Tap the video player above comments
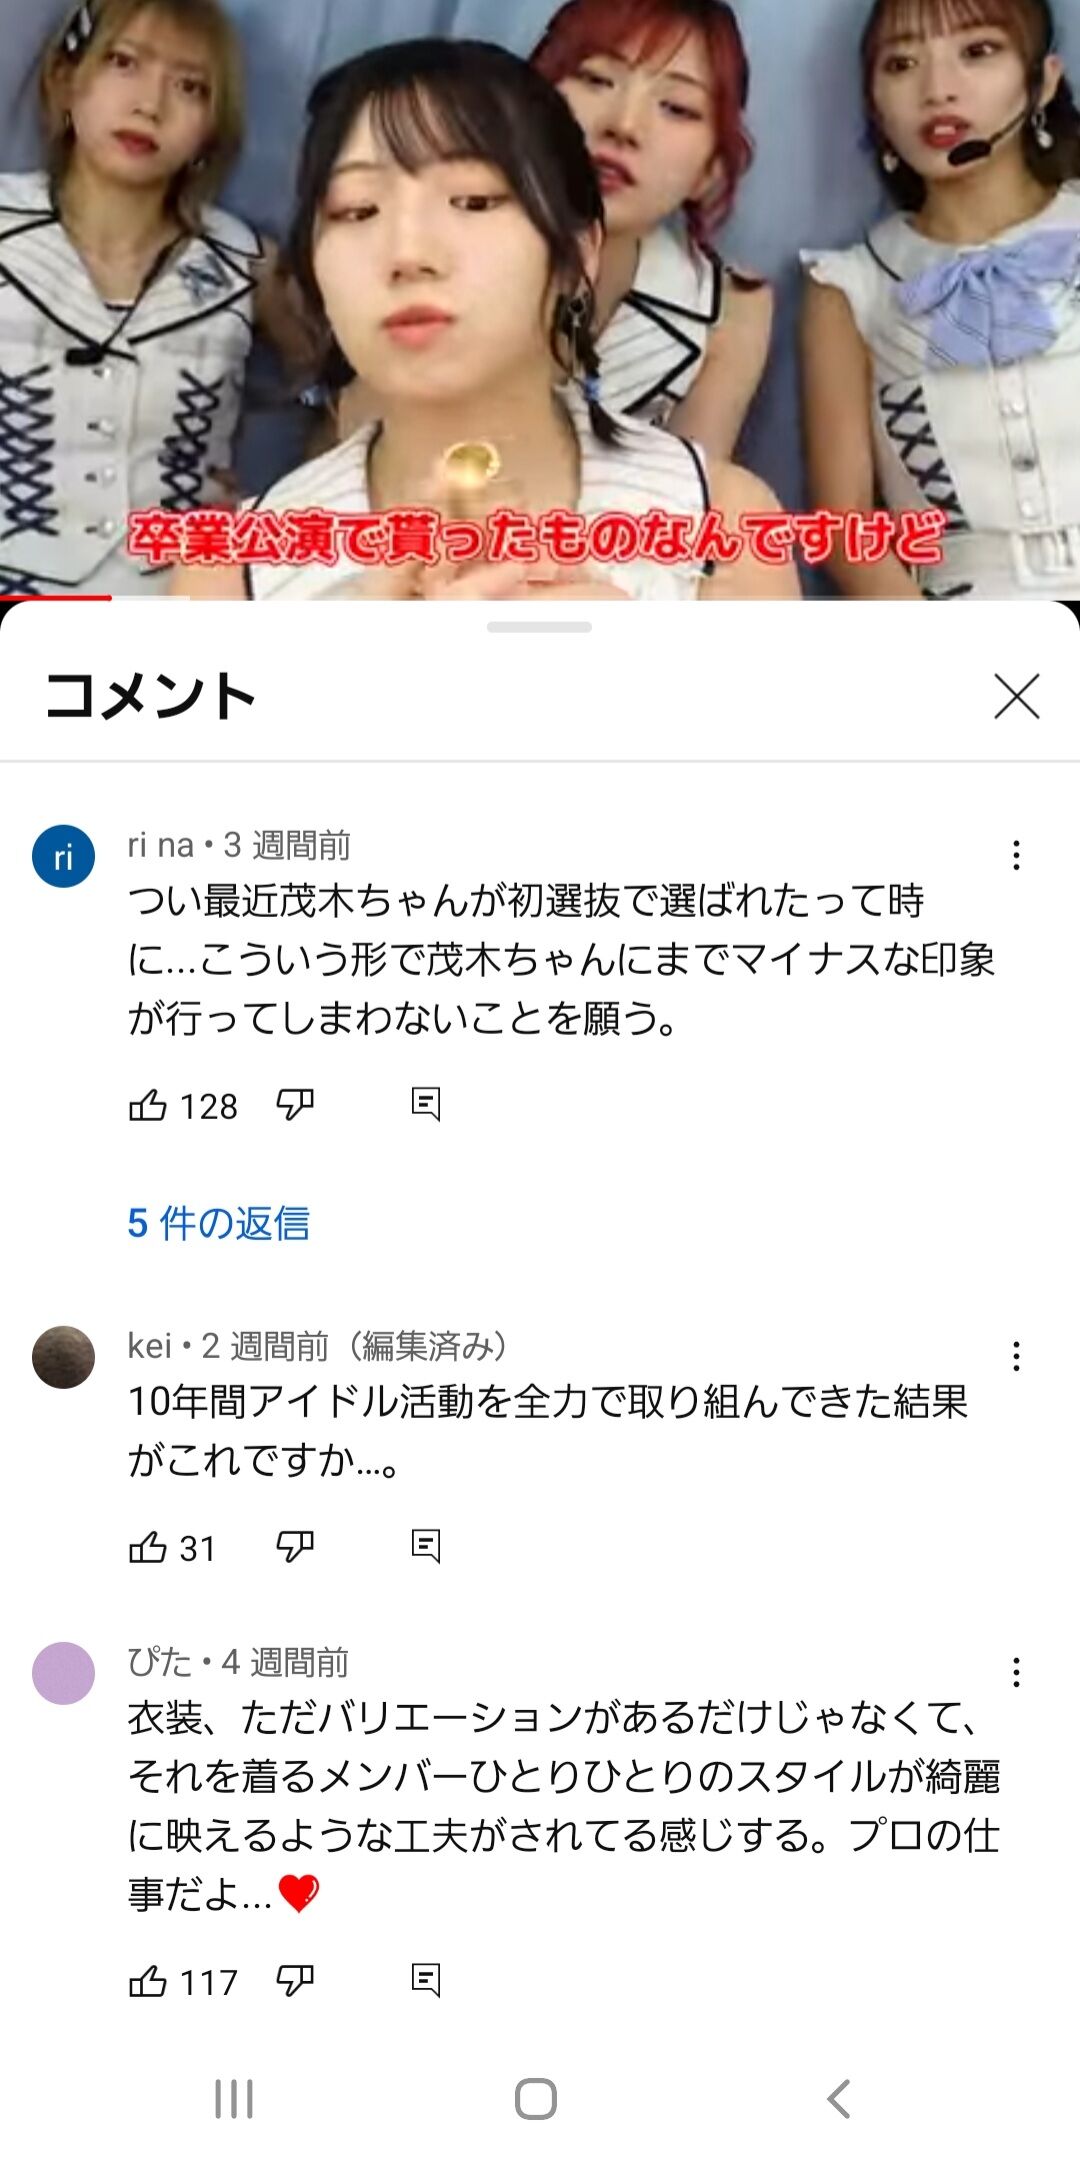Viewport: 1080px width, 2161px height. click(x=540, y=300)
